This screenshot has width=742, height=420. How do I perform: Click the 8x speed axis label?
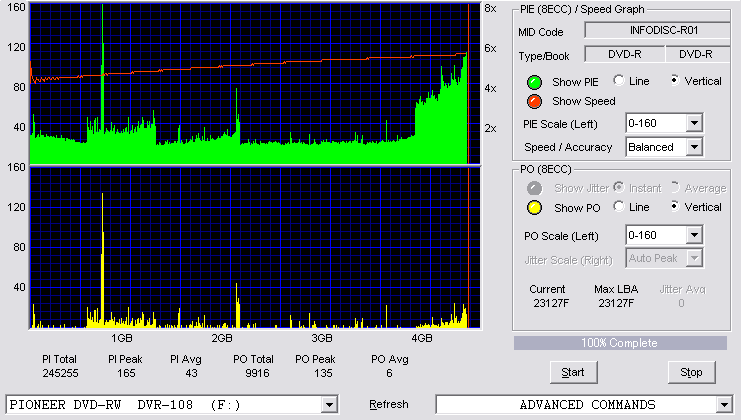490,9
